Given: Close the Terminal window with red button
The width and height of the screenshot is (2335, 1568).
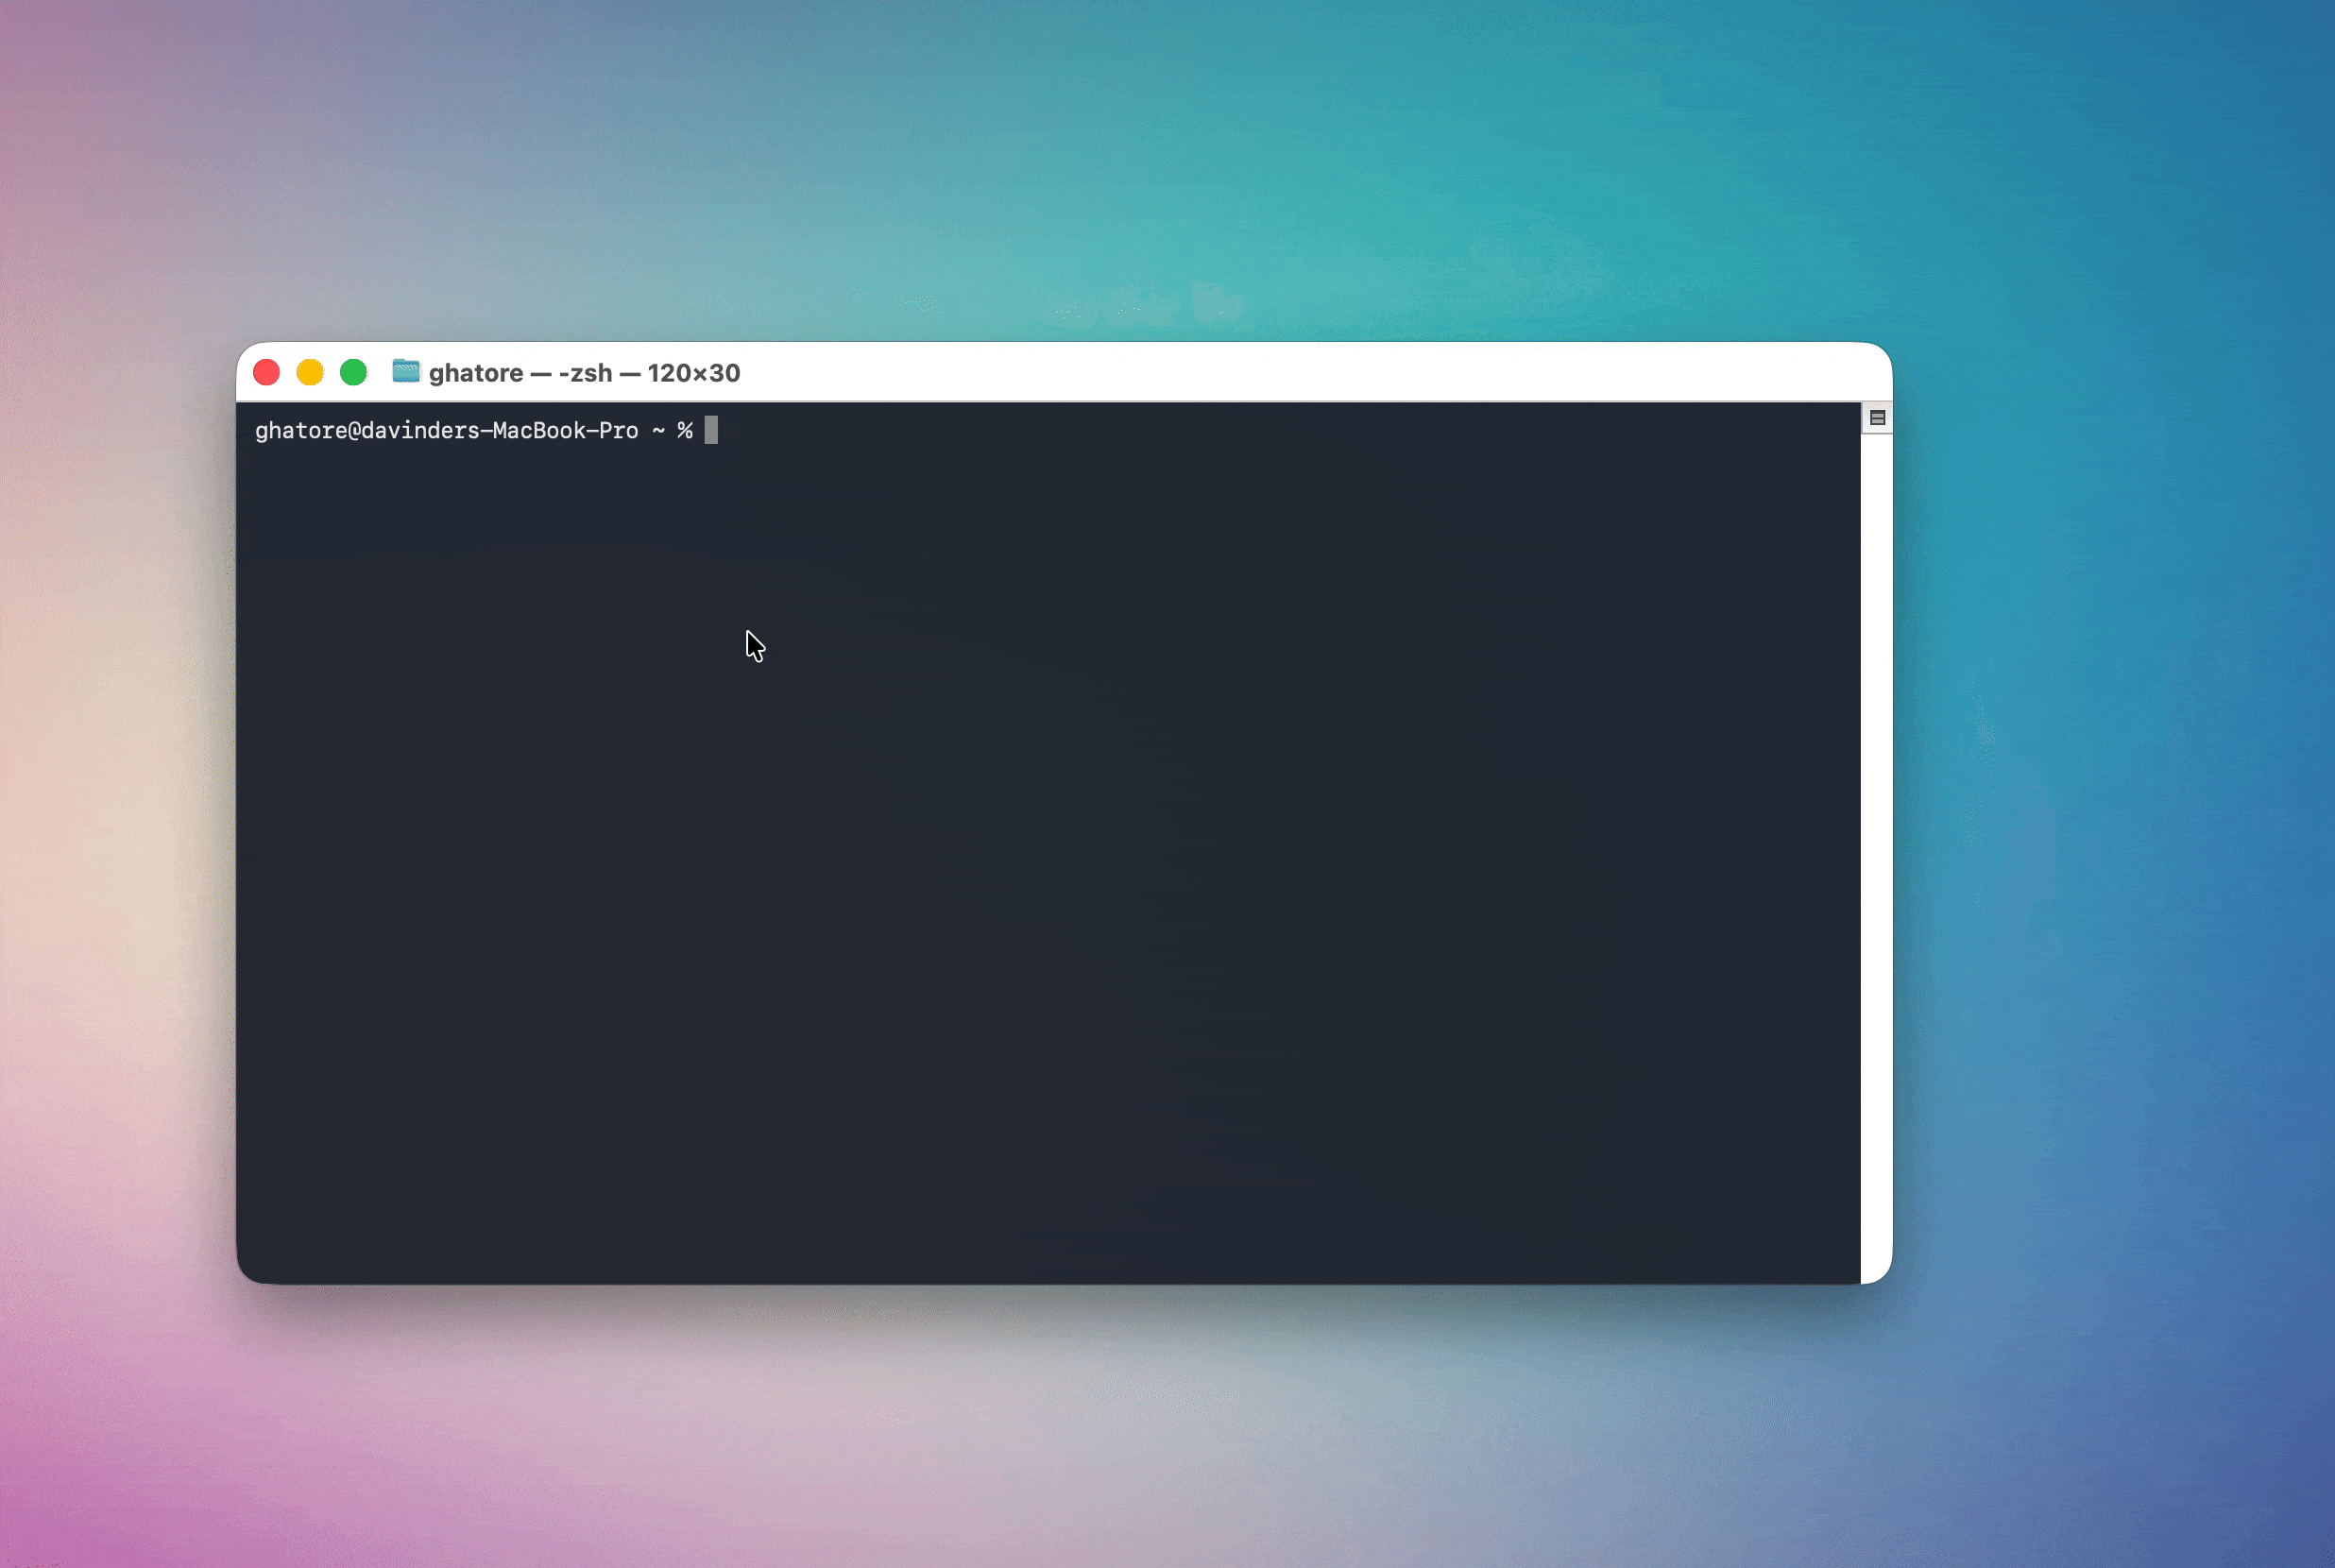Looking at the screenshot, I should 267,373.
